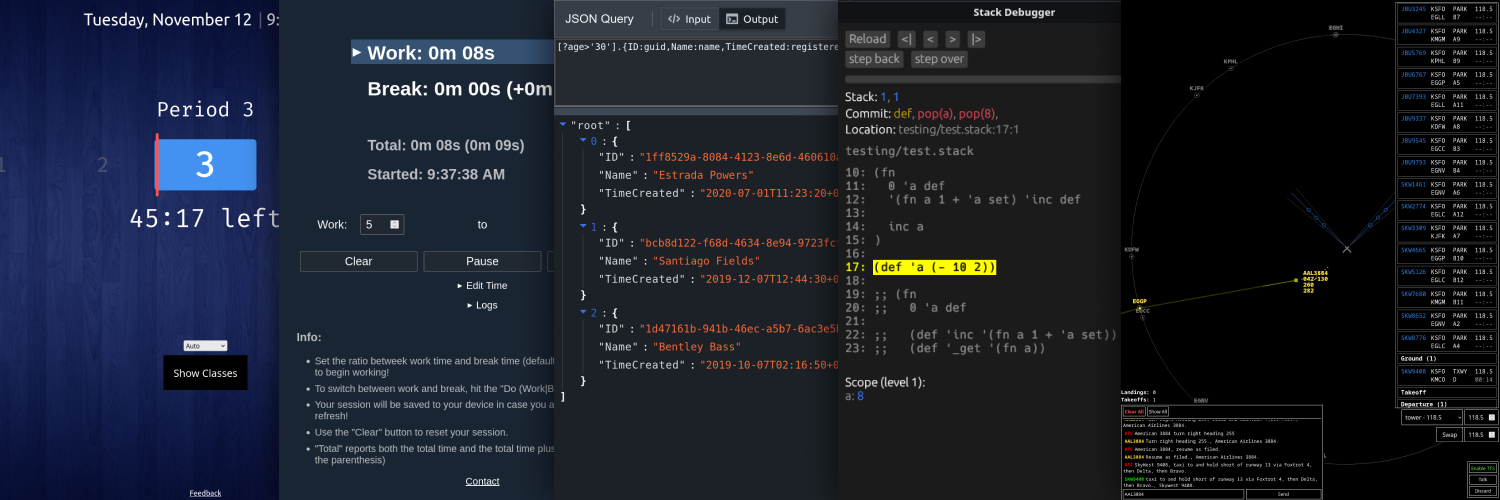Collapse the "root" array node
Viewport: 1500px width, 500px height.
point(563,126)
